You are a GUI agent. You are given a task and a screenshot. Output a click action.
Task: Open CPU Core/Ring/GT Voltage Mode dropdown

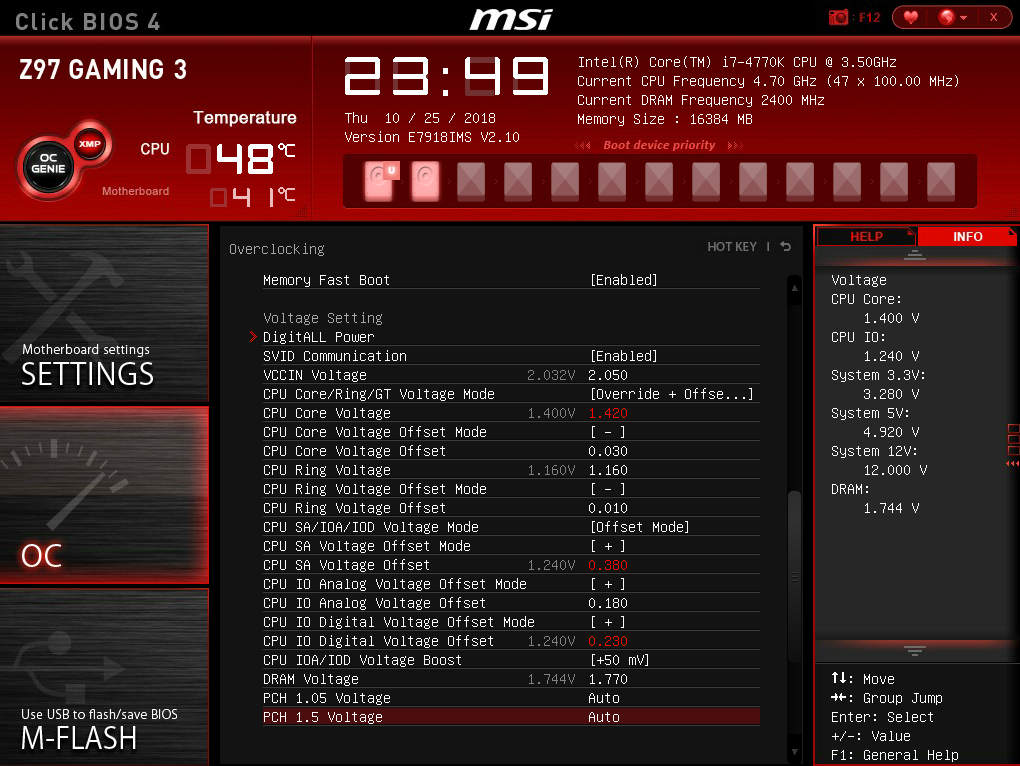click(671, 394)
